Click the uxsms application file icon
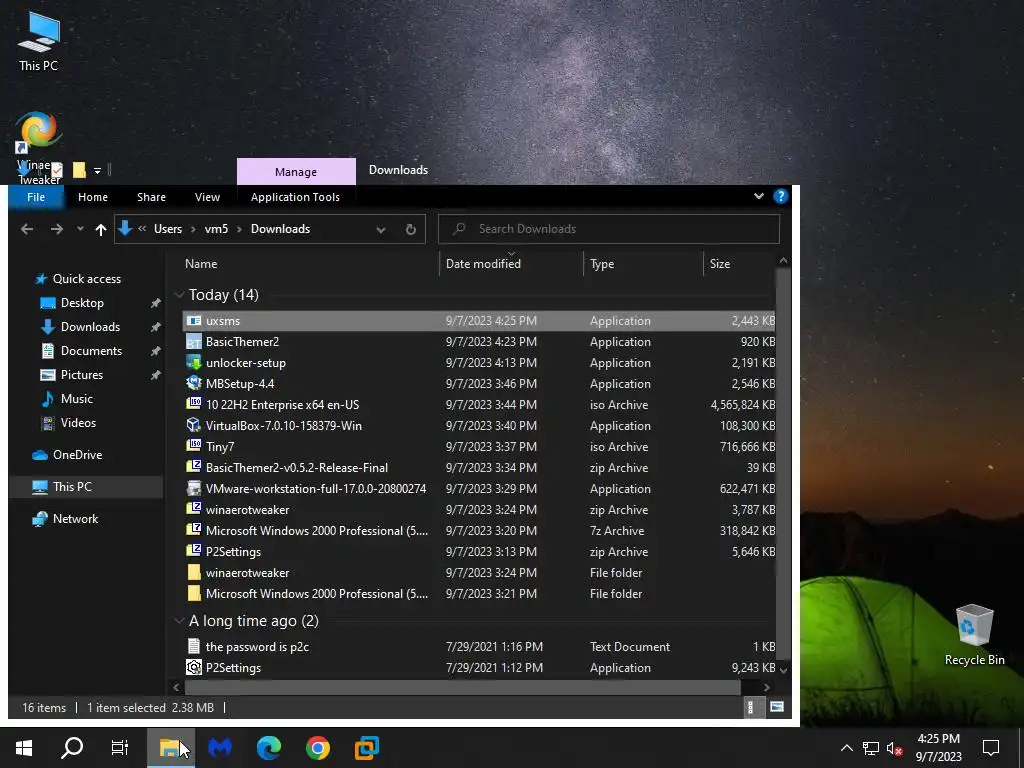Screen dimensions: 1024x768 pos(194,321)
